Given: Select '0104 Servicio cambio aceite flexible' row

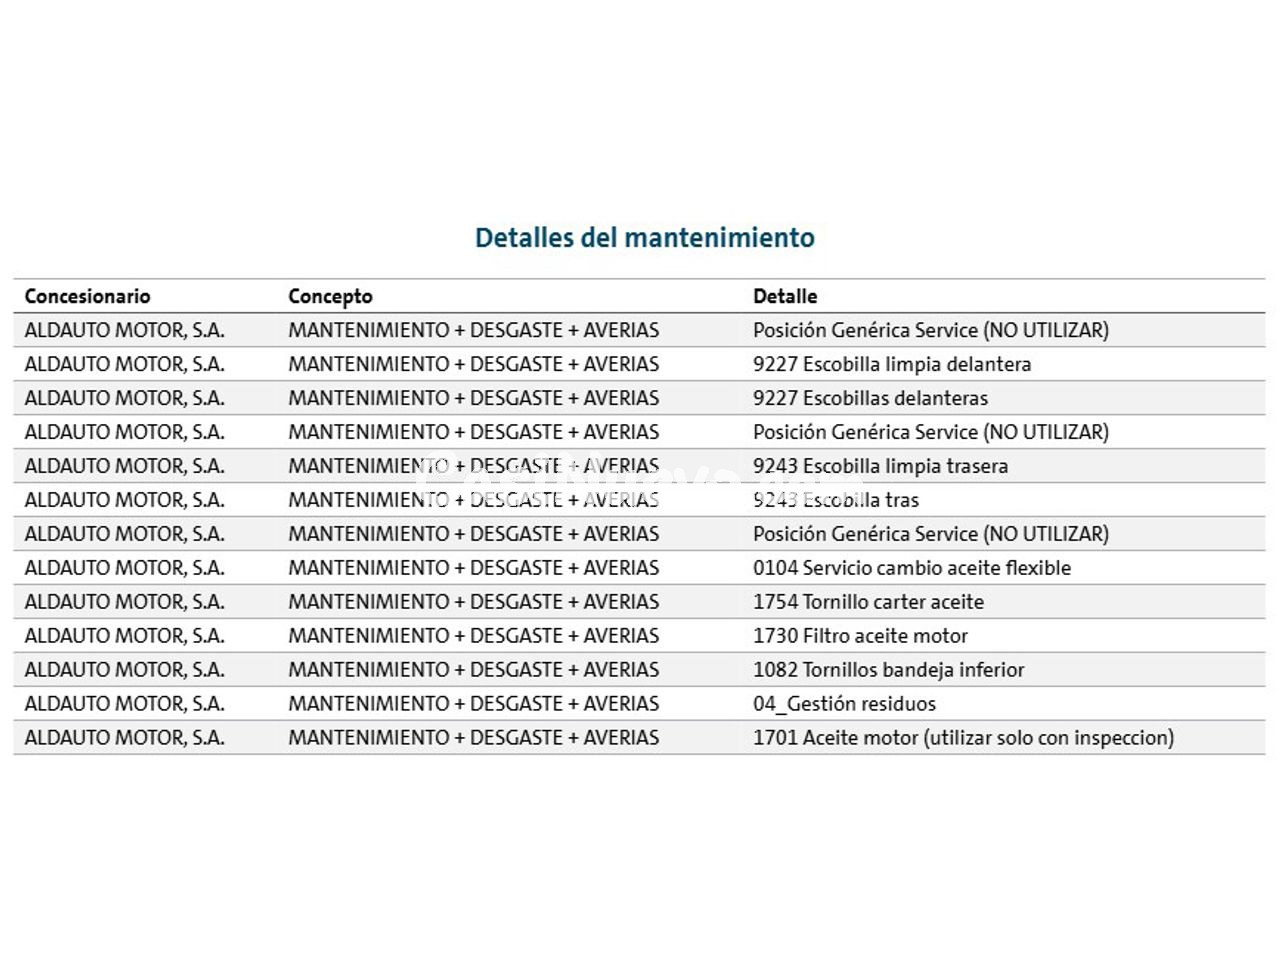Looking at the screenshot, I should pyautogui.click(x=911, y=568).
